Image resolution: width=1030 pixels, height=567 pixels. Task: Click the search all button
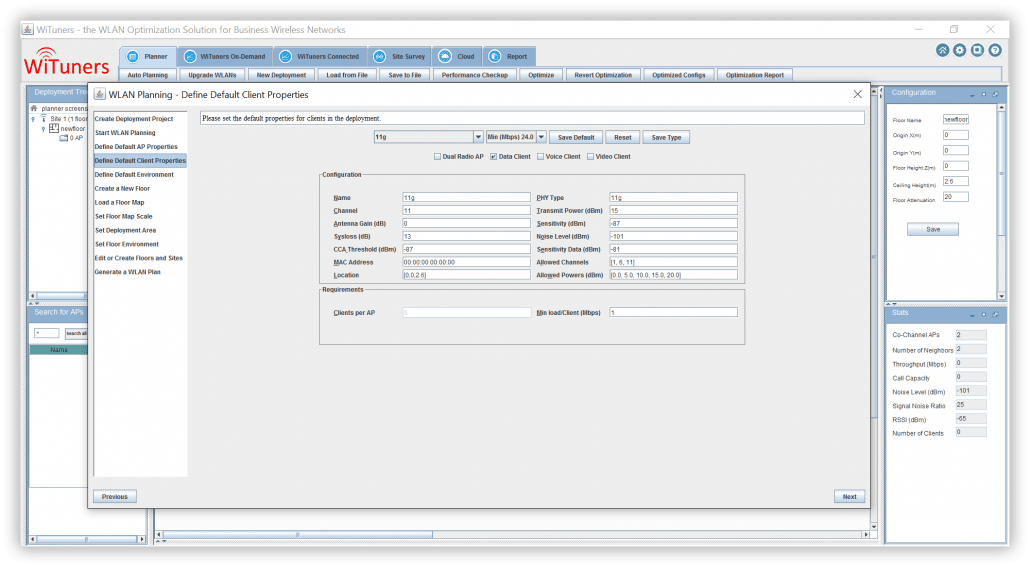coord(76,334)
